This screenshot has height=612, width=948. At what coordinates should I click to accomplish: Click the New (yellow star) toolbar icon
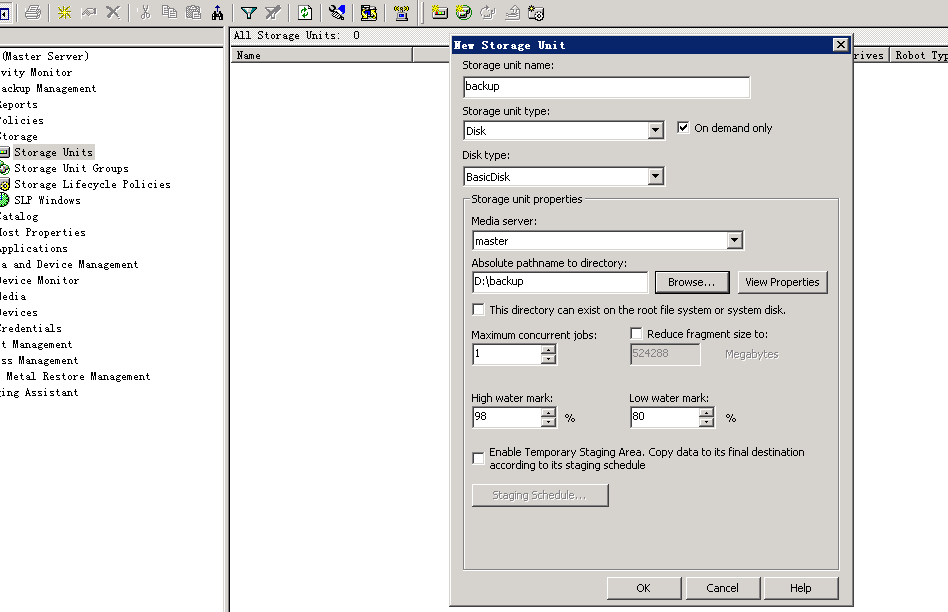[x=64, y=12]
